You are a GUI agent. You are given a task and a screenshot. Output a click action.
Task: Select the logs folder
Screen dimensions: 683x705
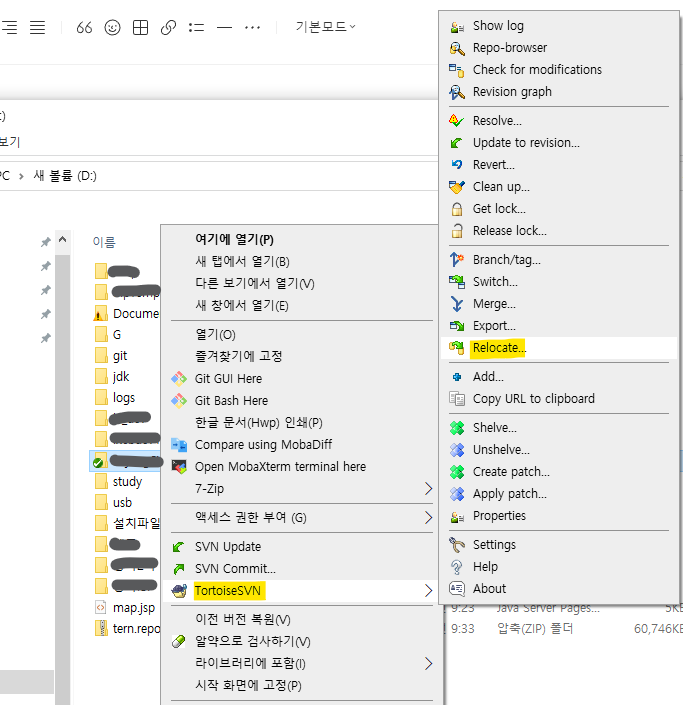click(124, 397)
